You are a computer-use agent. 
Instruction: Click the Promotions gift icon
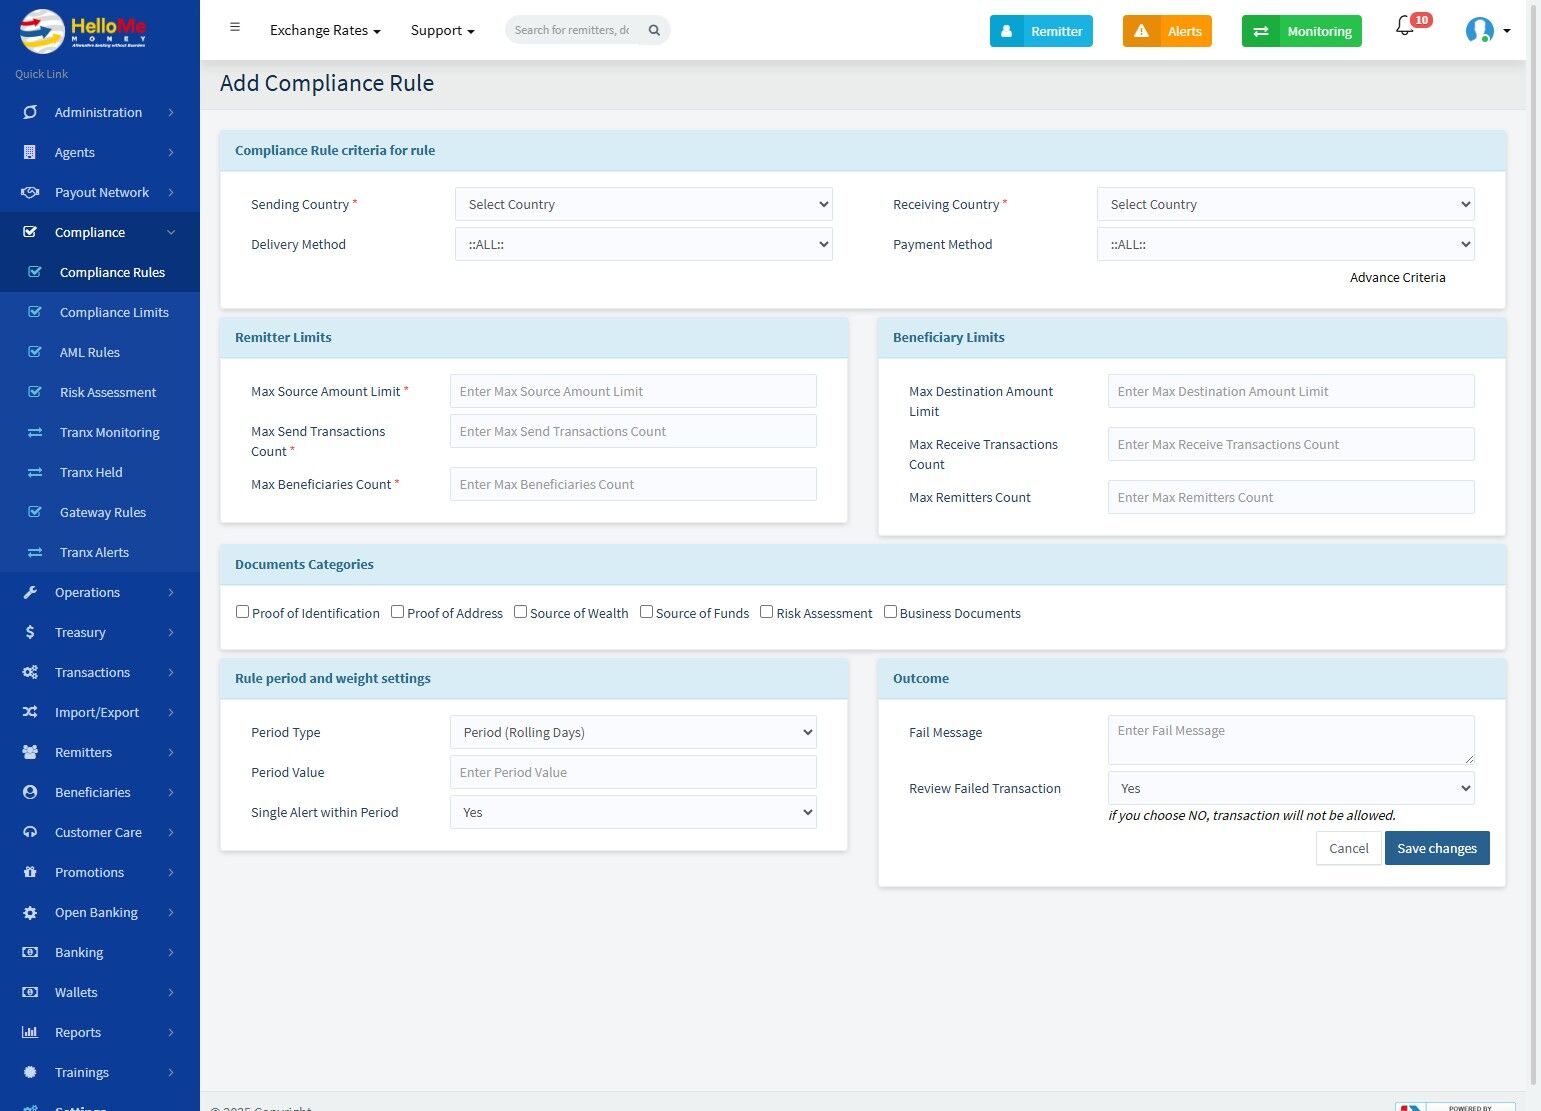[x=30, y=872]
